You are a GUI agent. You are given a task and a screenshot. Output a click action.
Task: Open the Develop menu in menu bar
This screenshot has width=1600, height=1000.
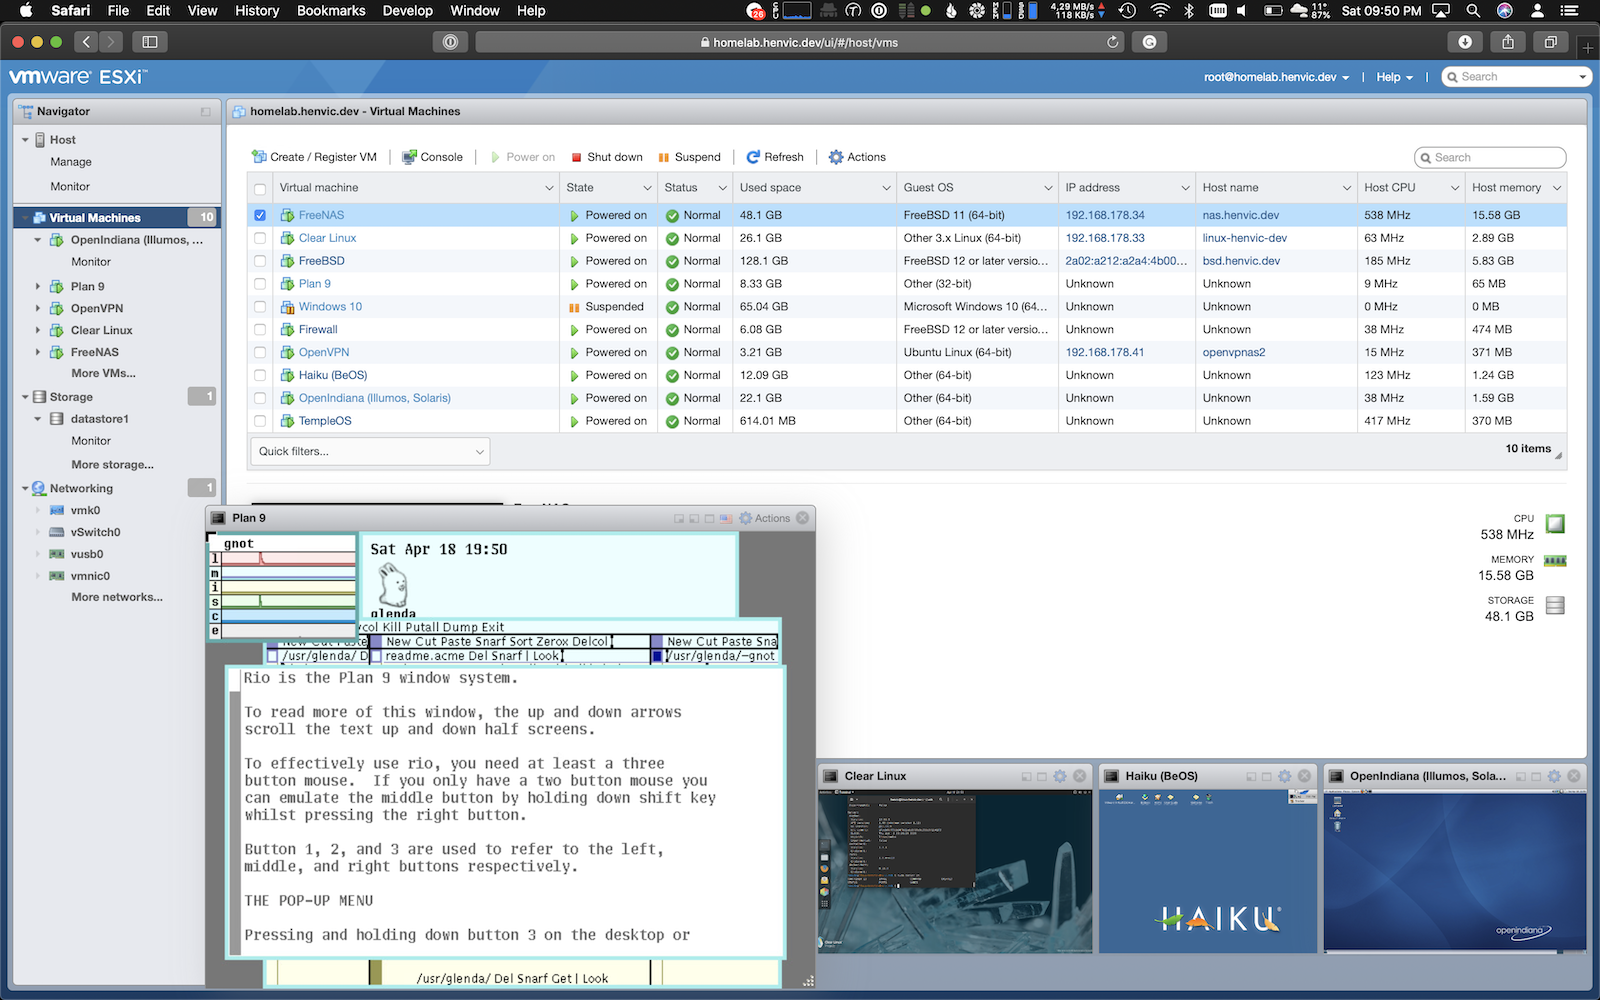408,11
